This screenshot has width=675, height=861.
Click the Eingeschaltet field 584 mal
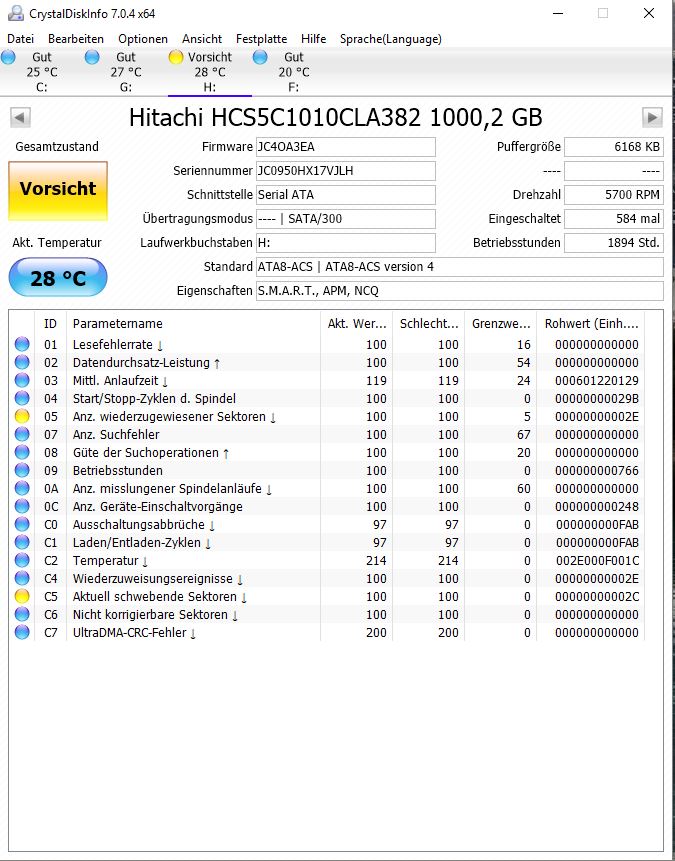[613, 219]
